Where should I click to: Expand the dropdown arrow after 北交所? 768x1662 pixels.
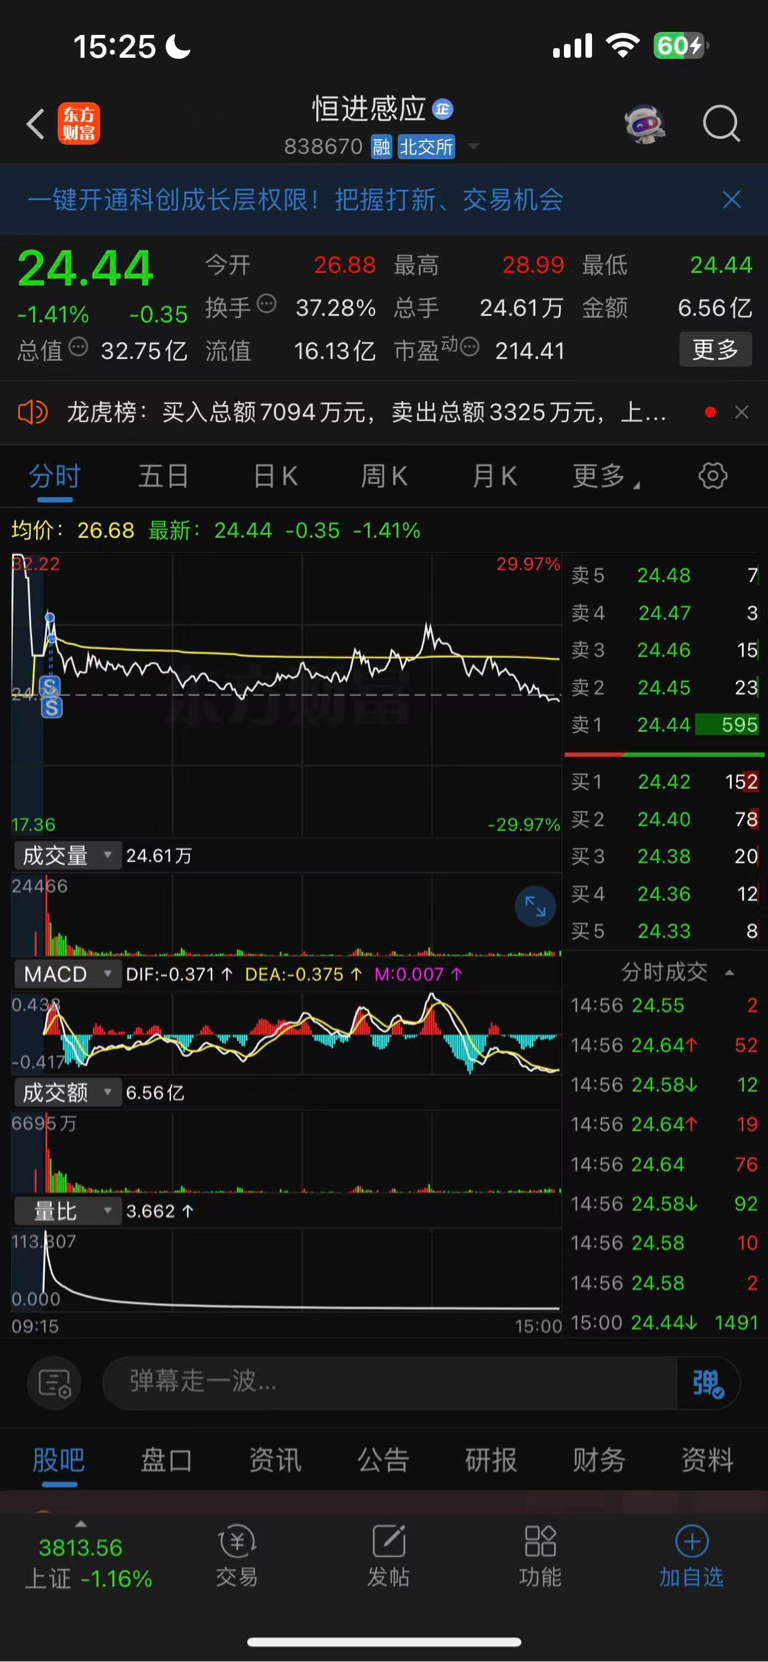474,147
